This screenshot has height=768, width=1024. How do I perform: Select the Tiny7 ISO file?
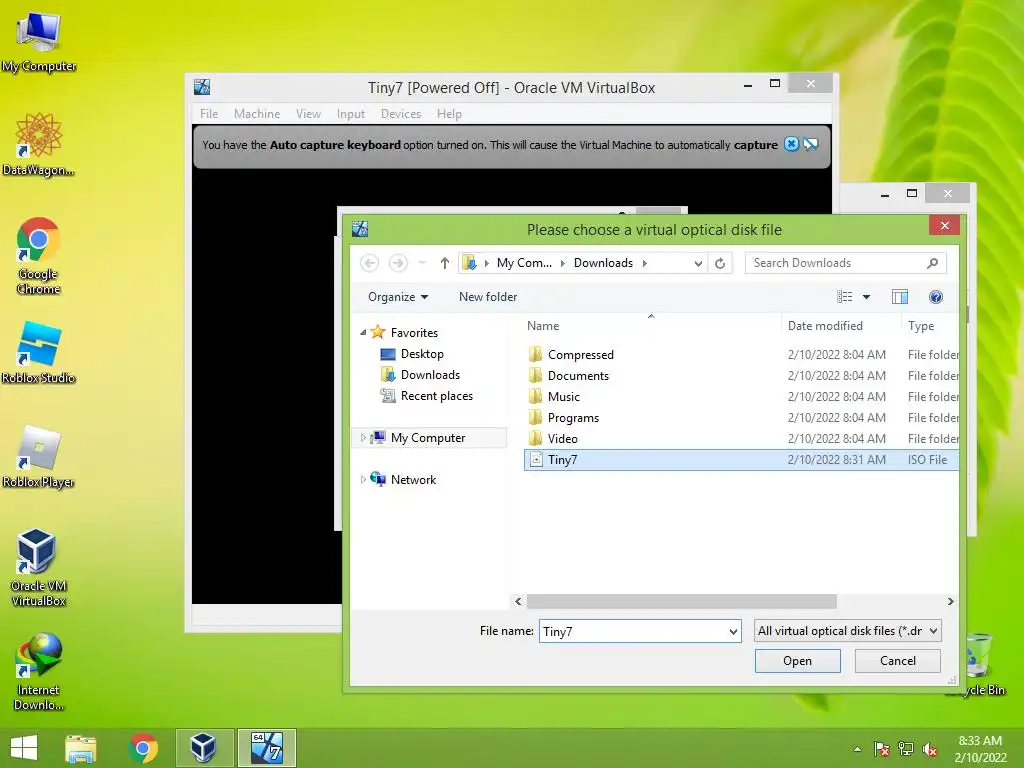coord(741,460)
